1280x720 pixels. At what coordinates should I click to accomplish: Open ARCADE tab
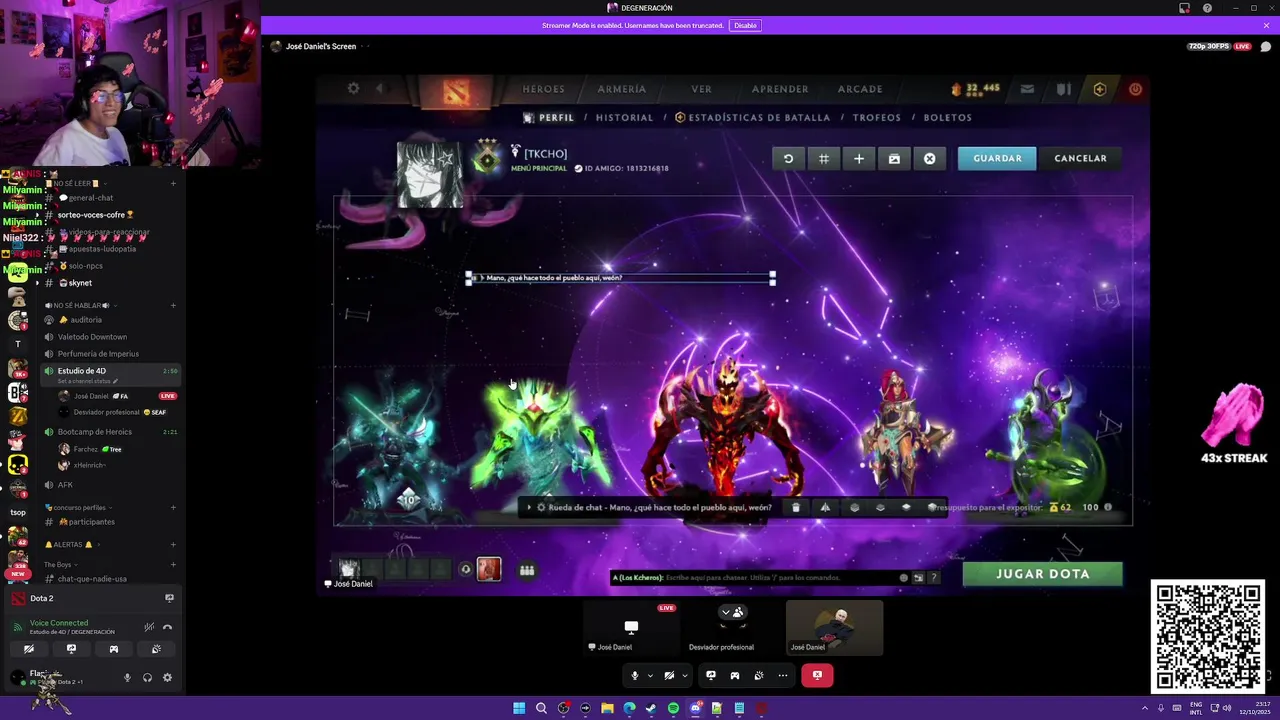860,89
